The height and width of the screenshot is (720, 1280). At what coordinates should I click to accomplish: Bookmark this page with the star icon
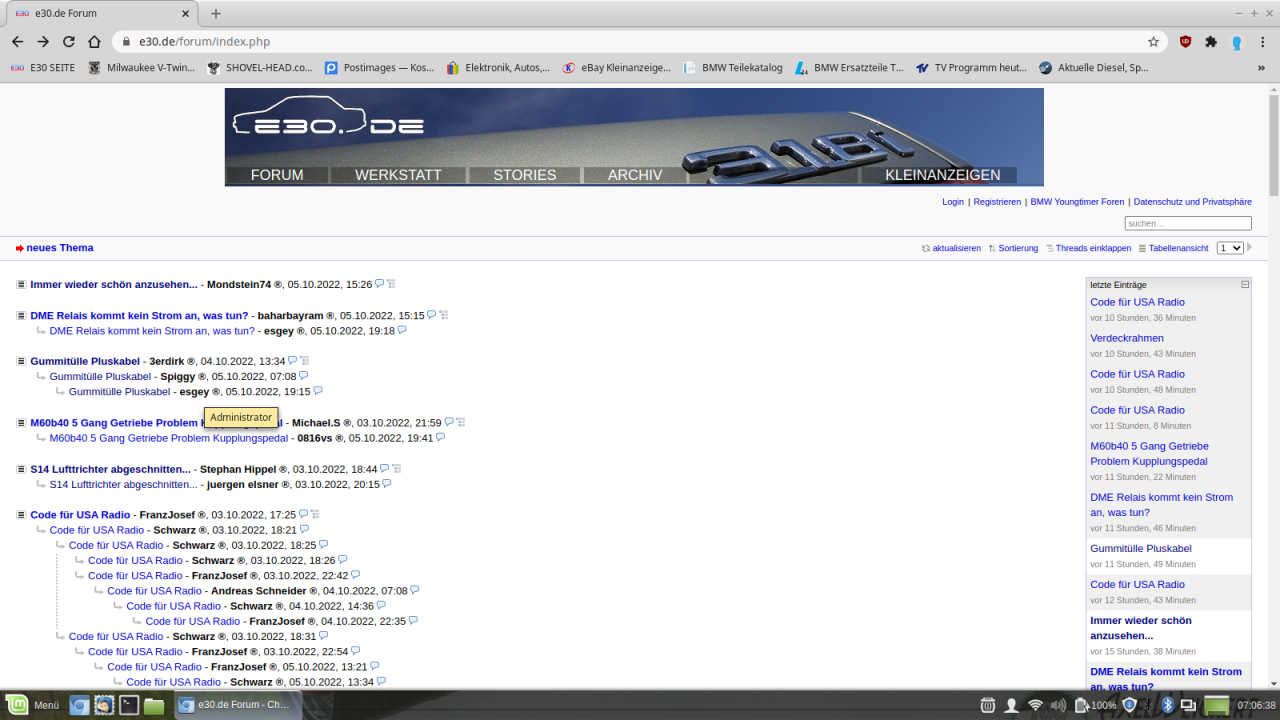(x=1153, y=42)
